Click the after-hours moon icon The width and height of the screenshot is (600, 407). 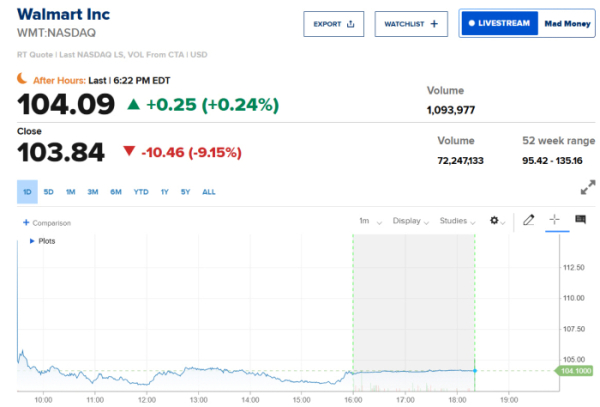[x=22, y=78]
